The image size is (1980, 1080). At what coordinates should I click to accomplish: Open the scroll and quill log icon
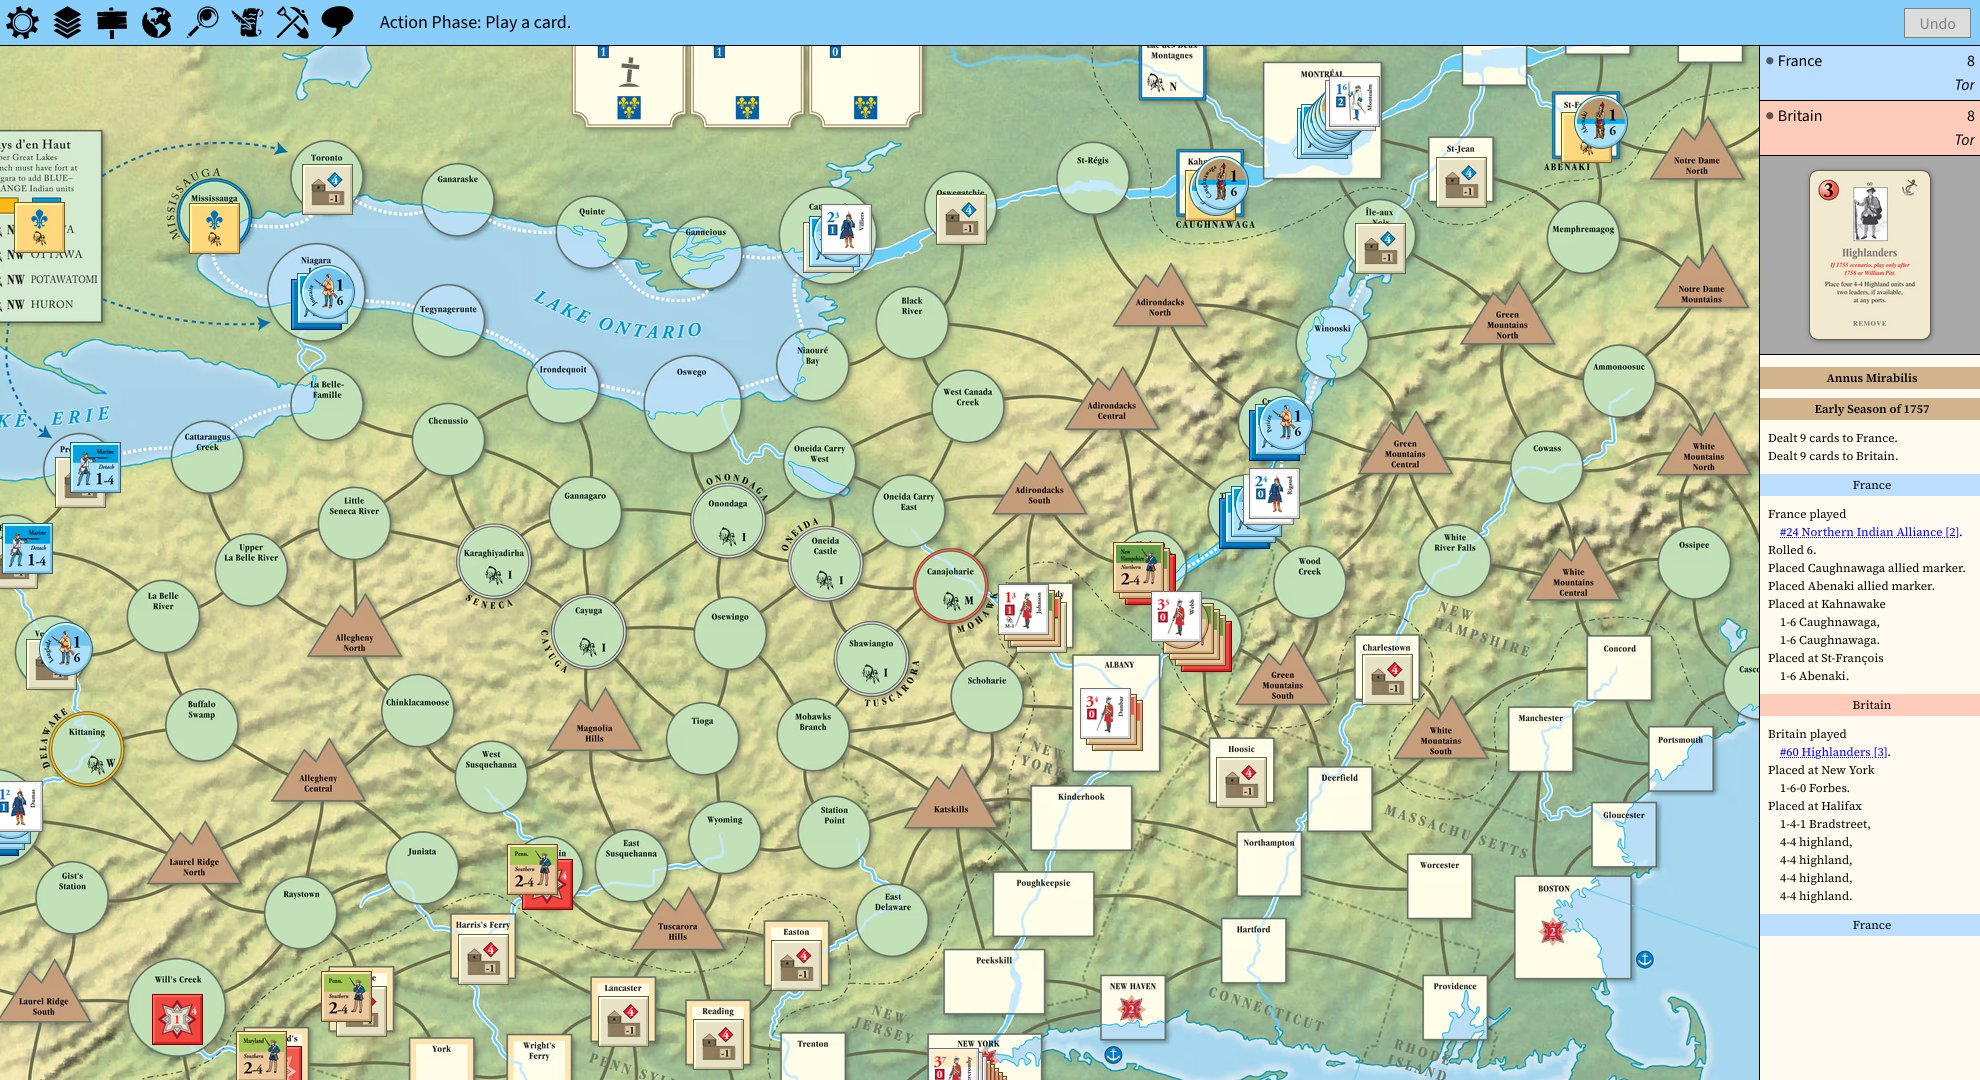248,22
